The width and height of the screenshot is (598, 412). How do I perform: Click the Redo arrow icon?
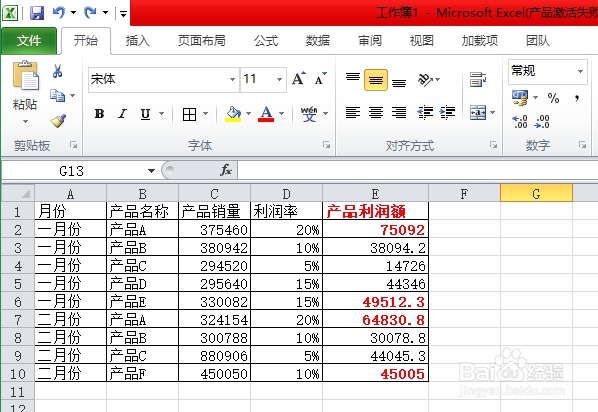click(x=90, y=13)
